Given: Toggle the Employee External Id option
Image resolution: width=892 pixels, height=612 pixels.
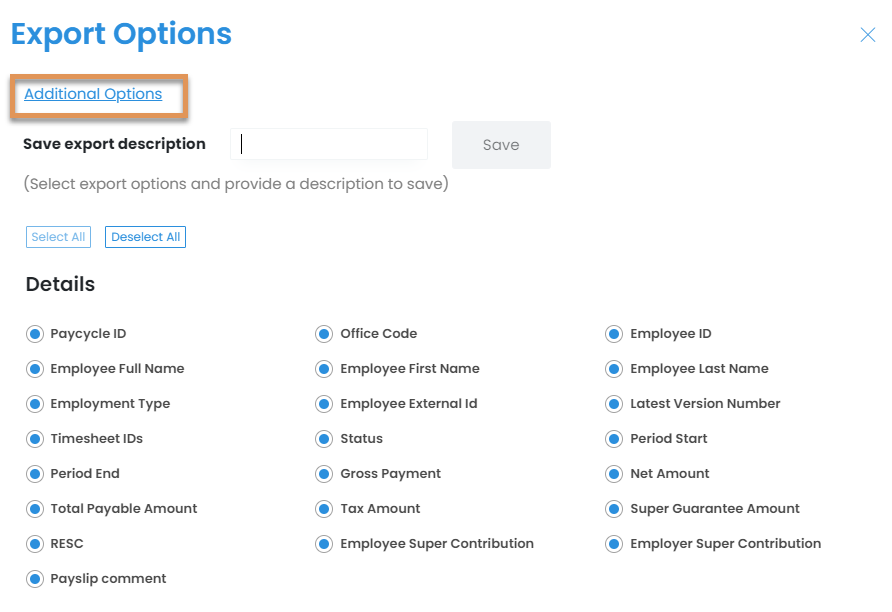Looking at the screenshot, I should pyautogui.click(x=324, y=404).
